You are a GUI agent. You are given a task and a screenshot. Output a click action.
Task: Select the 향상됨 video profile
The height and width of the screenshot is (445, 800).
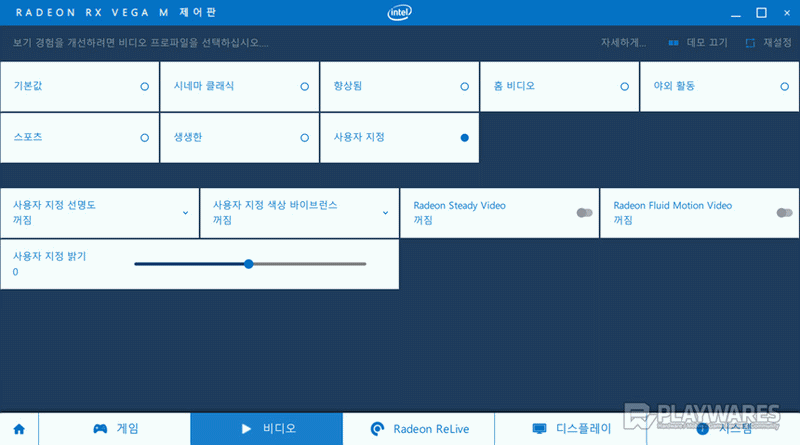click(399, 86)
